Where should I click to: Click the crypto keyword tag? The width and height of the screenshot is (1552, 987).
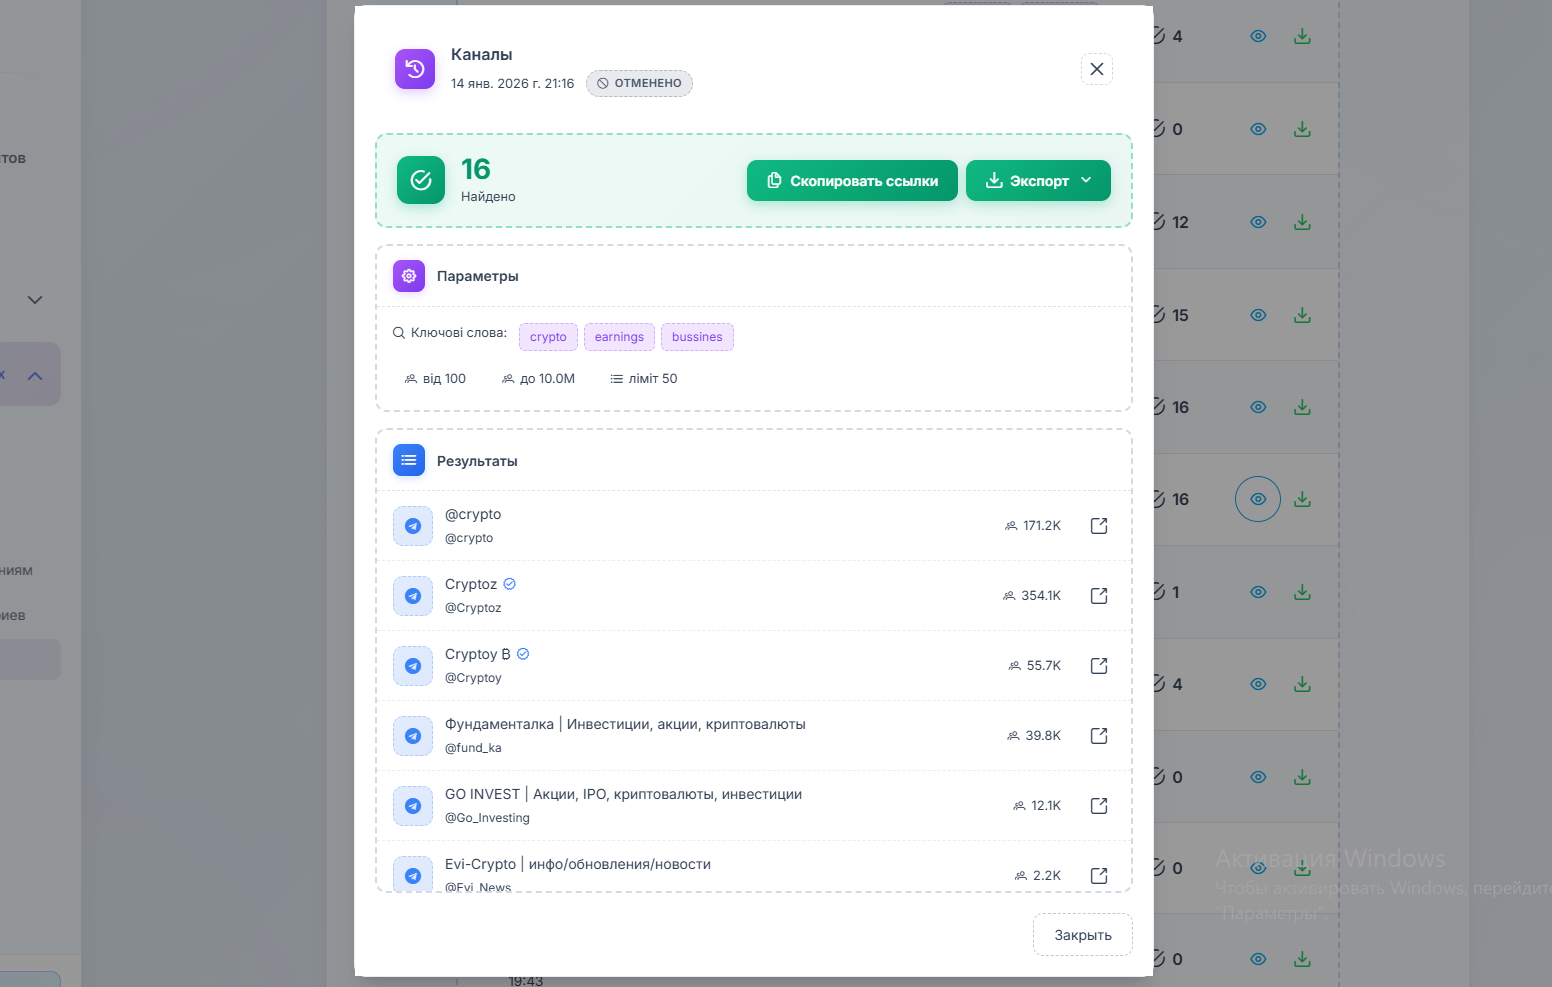548,337
